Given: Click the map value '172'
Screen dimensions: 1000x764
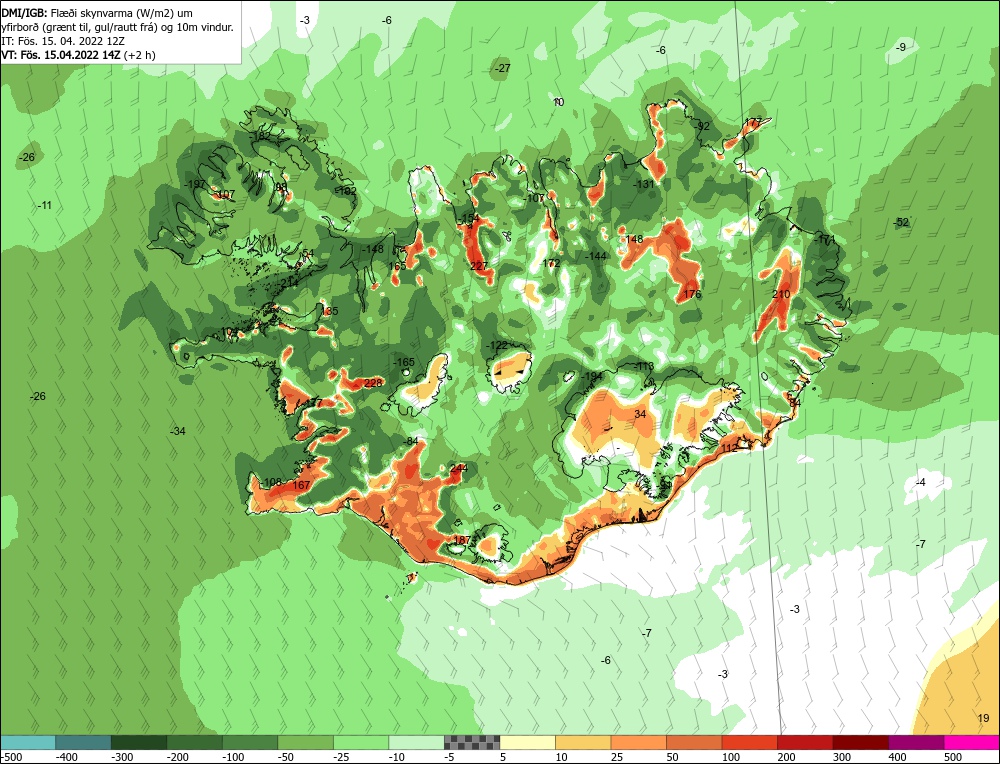Looking at the screenshot, I should pos(551,263).
